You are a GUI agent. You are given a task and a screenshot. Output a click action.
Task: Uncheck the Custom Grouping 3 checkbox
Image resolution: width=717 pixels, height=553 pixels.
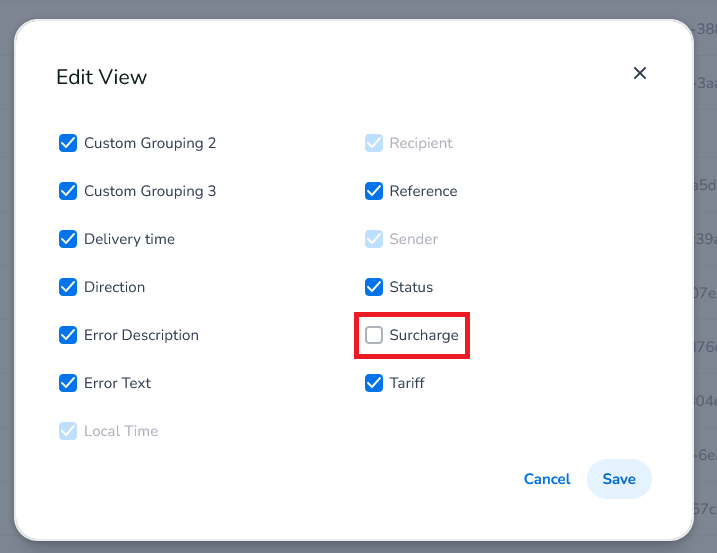[x=68, y=191]
